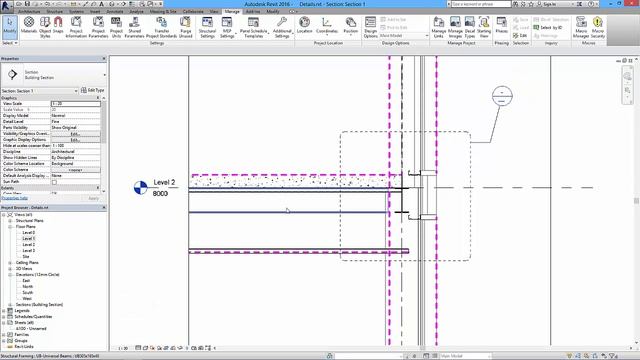Switch to the Annotate ribbon tab
Image resolution: width=640 pixels, height=360 pixels.
click(x=115, y=11)
